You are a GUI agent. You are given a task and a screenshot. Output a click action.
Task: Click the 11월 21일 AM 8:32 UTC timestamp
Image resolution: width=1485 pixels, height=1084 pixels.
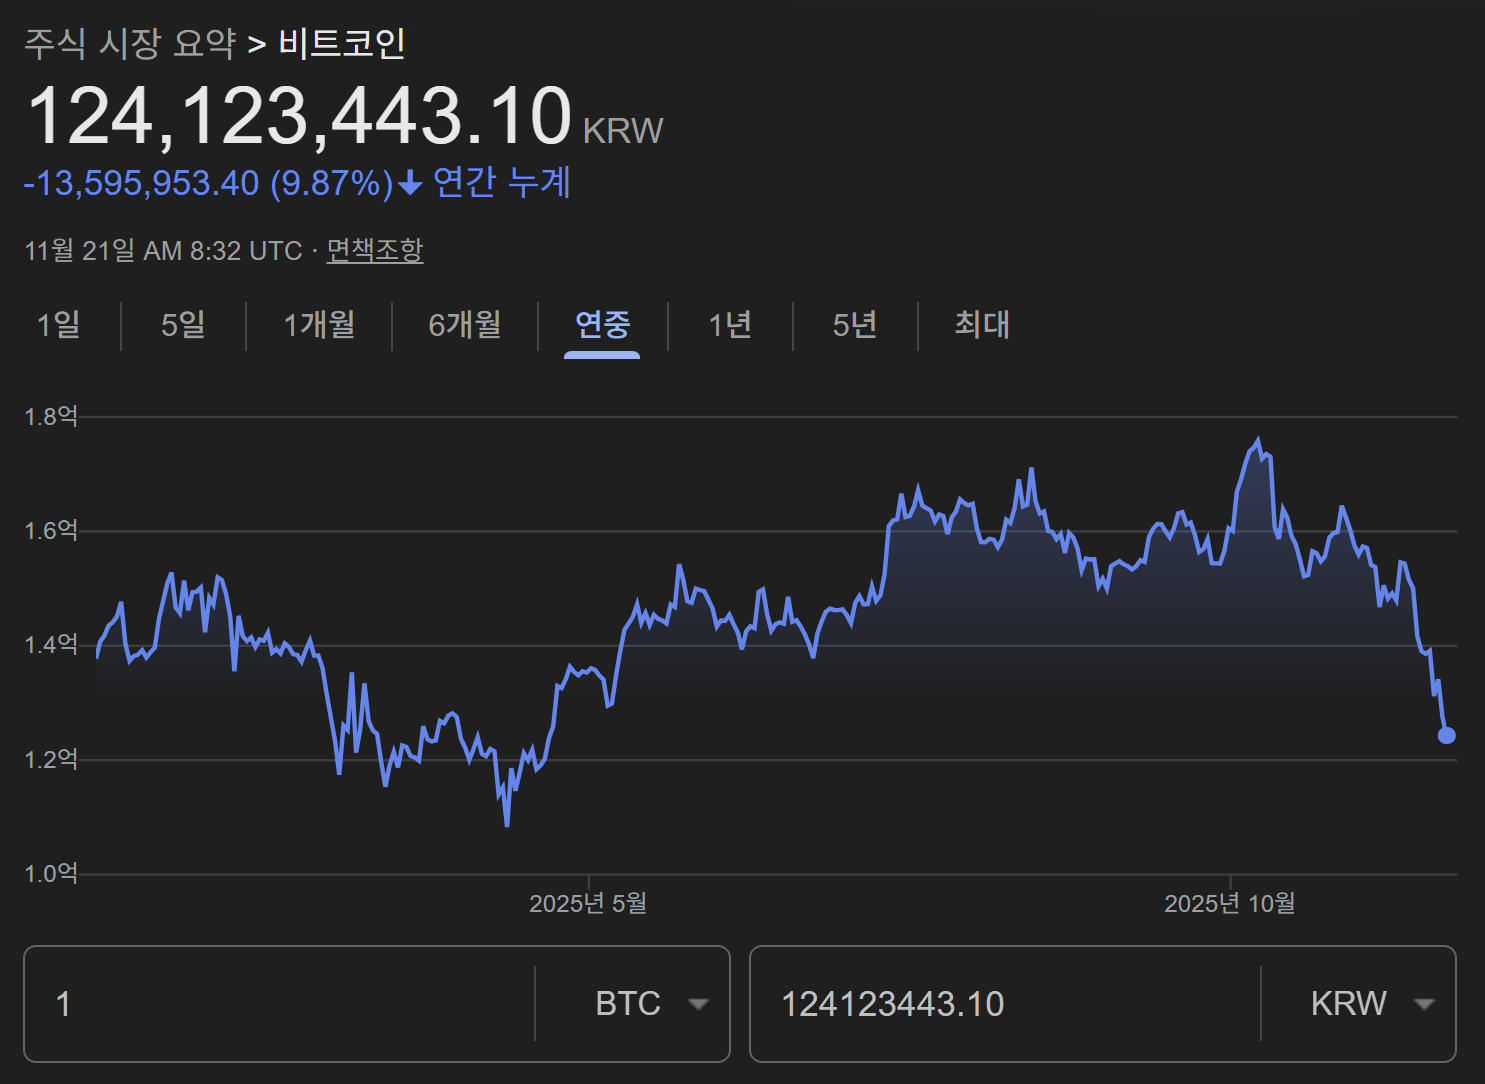[x=163, y=250]
